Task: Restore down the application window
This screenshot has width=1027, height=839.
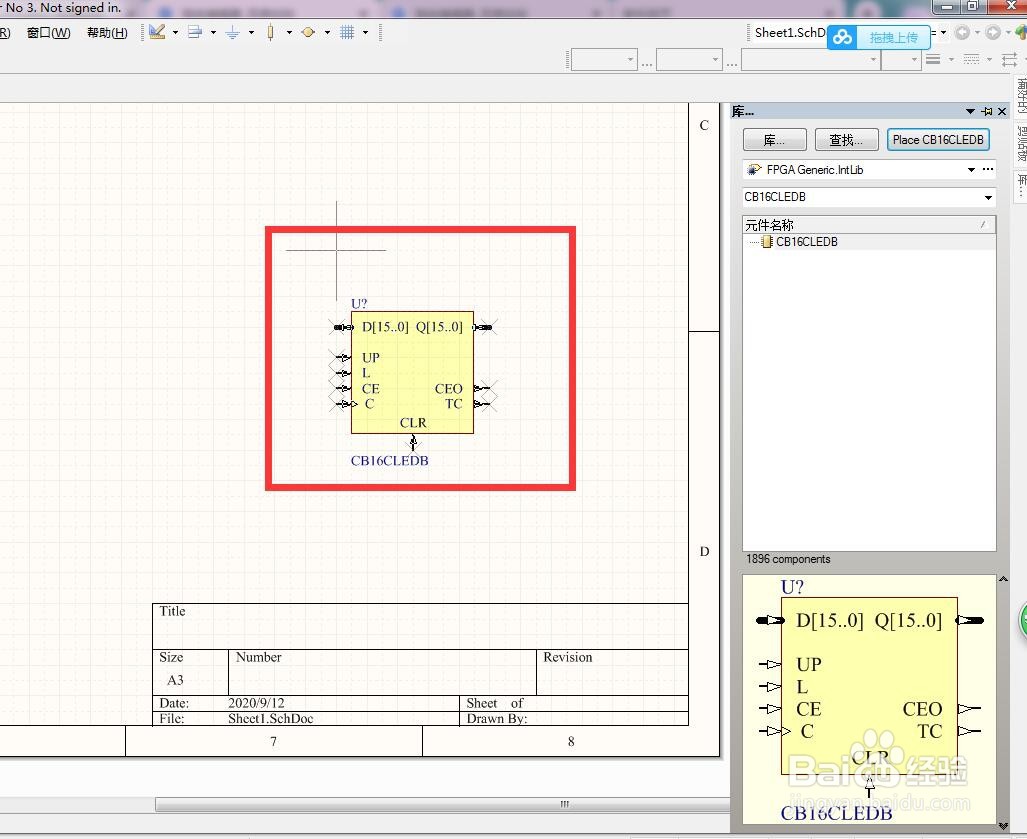Action: pos(973,7)
